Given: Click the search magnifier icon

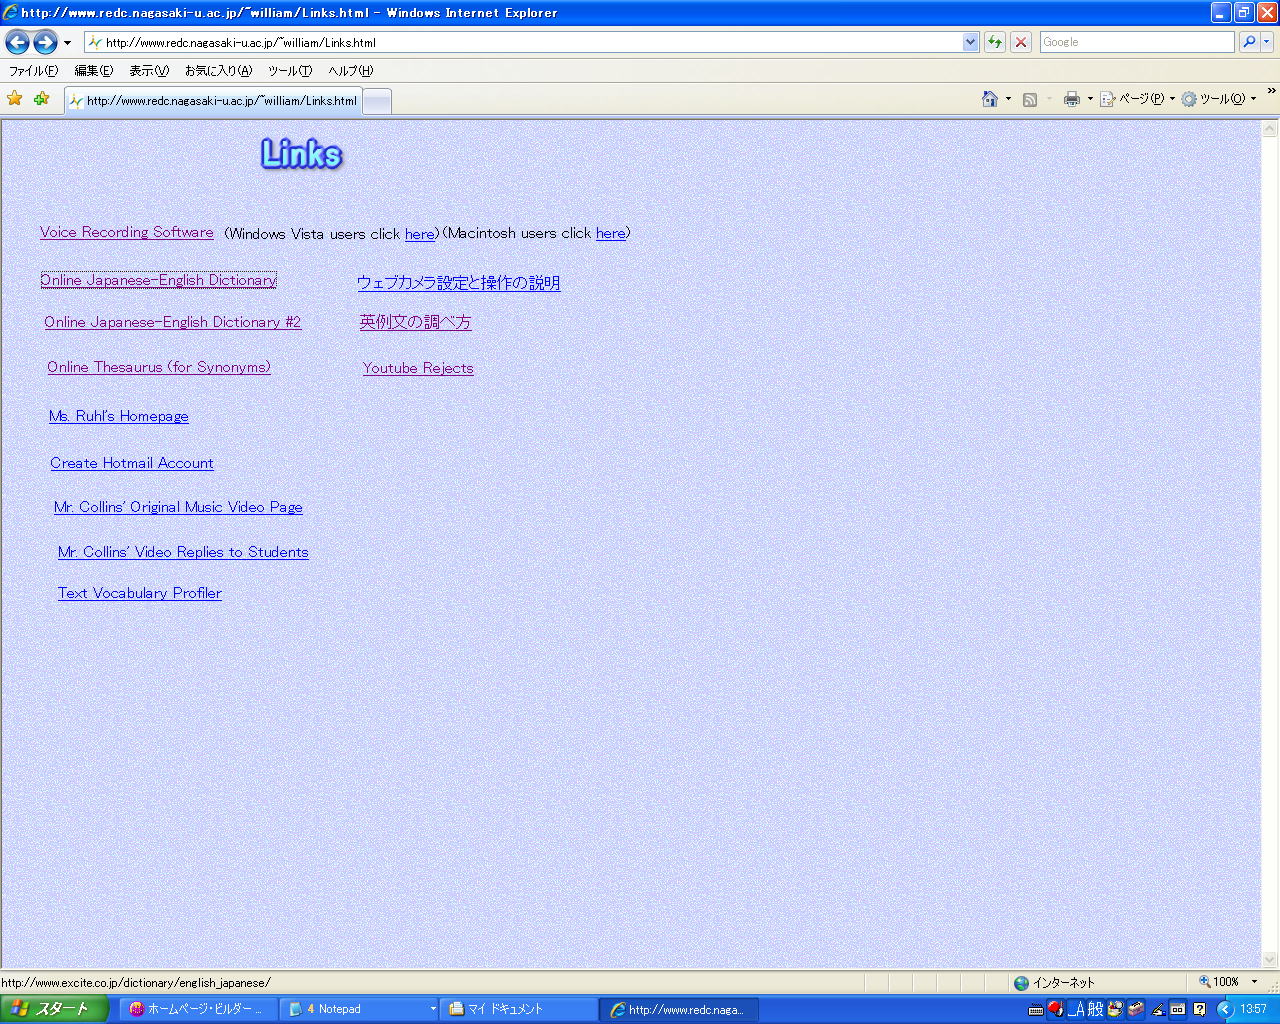Looking at the screenshot, I should [1248, 42].
